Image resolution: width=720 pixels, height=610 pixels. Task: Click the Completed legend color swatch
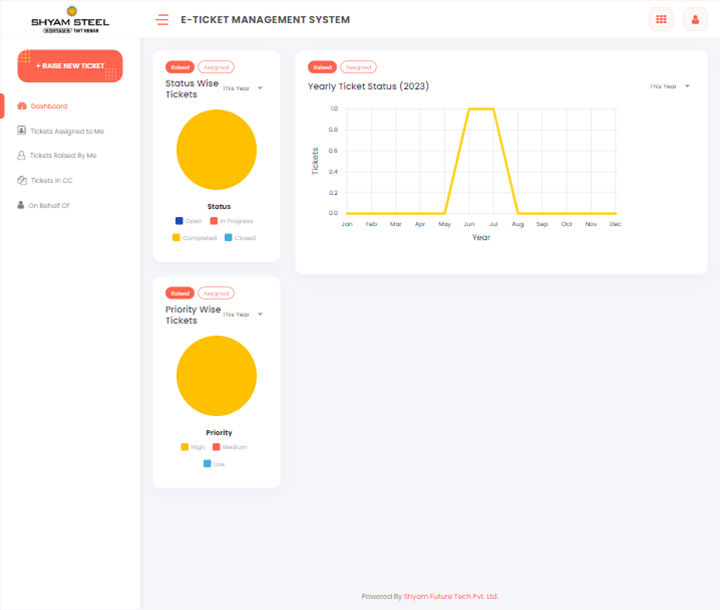(176, 238)
